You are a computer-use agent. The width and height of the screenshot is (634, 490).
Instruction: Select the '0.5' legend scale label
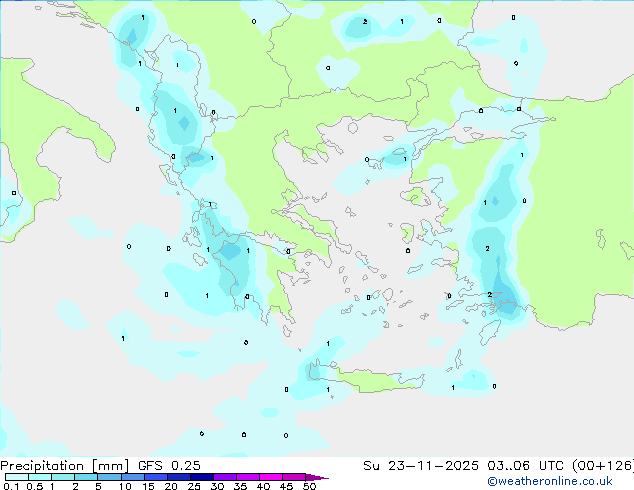(x=34, y=486)
